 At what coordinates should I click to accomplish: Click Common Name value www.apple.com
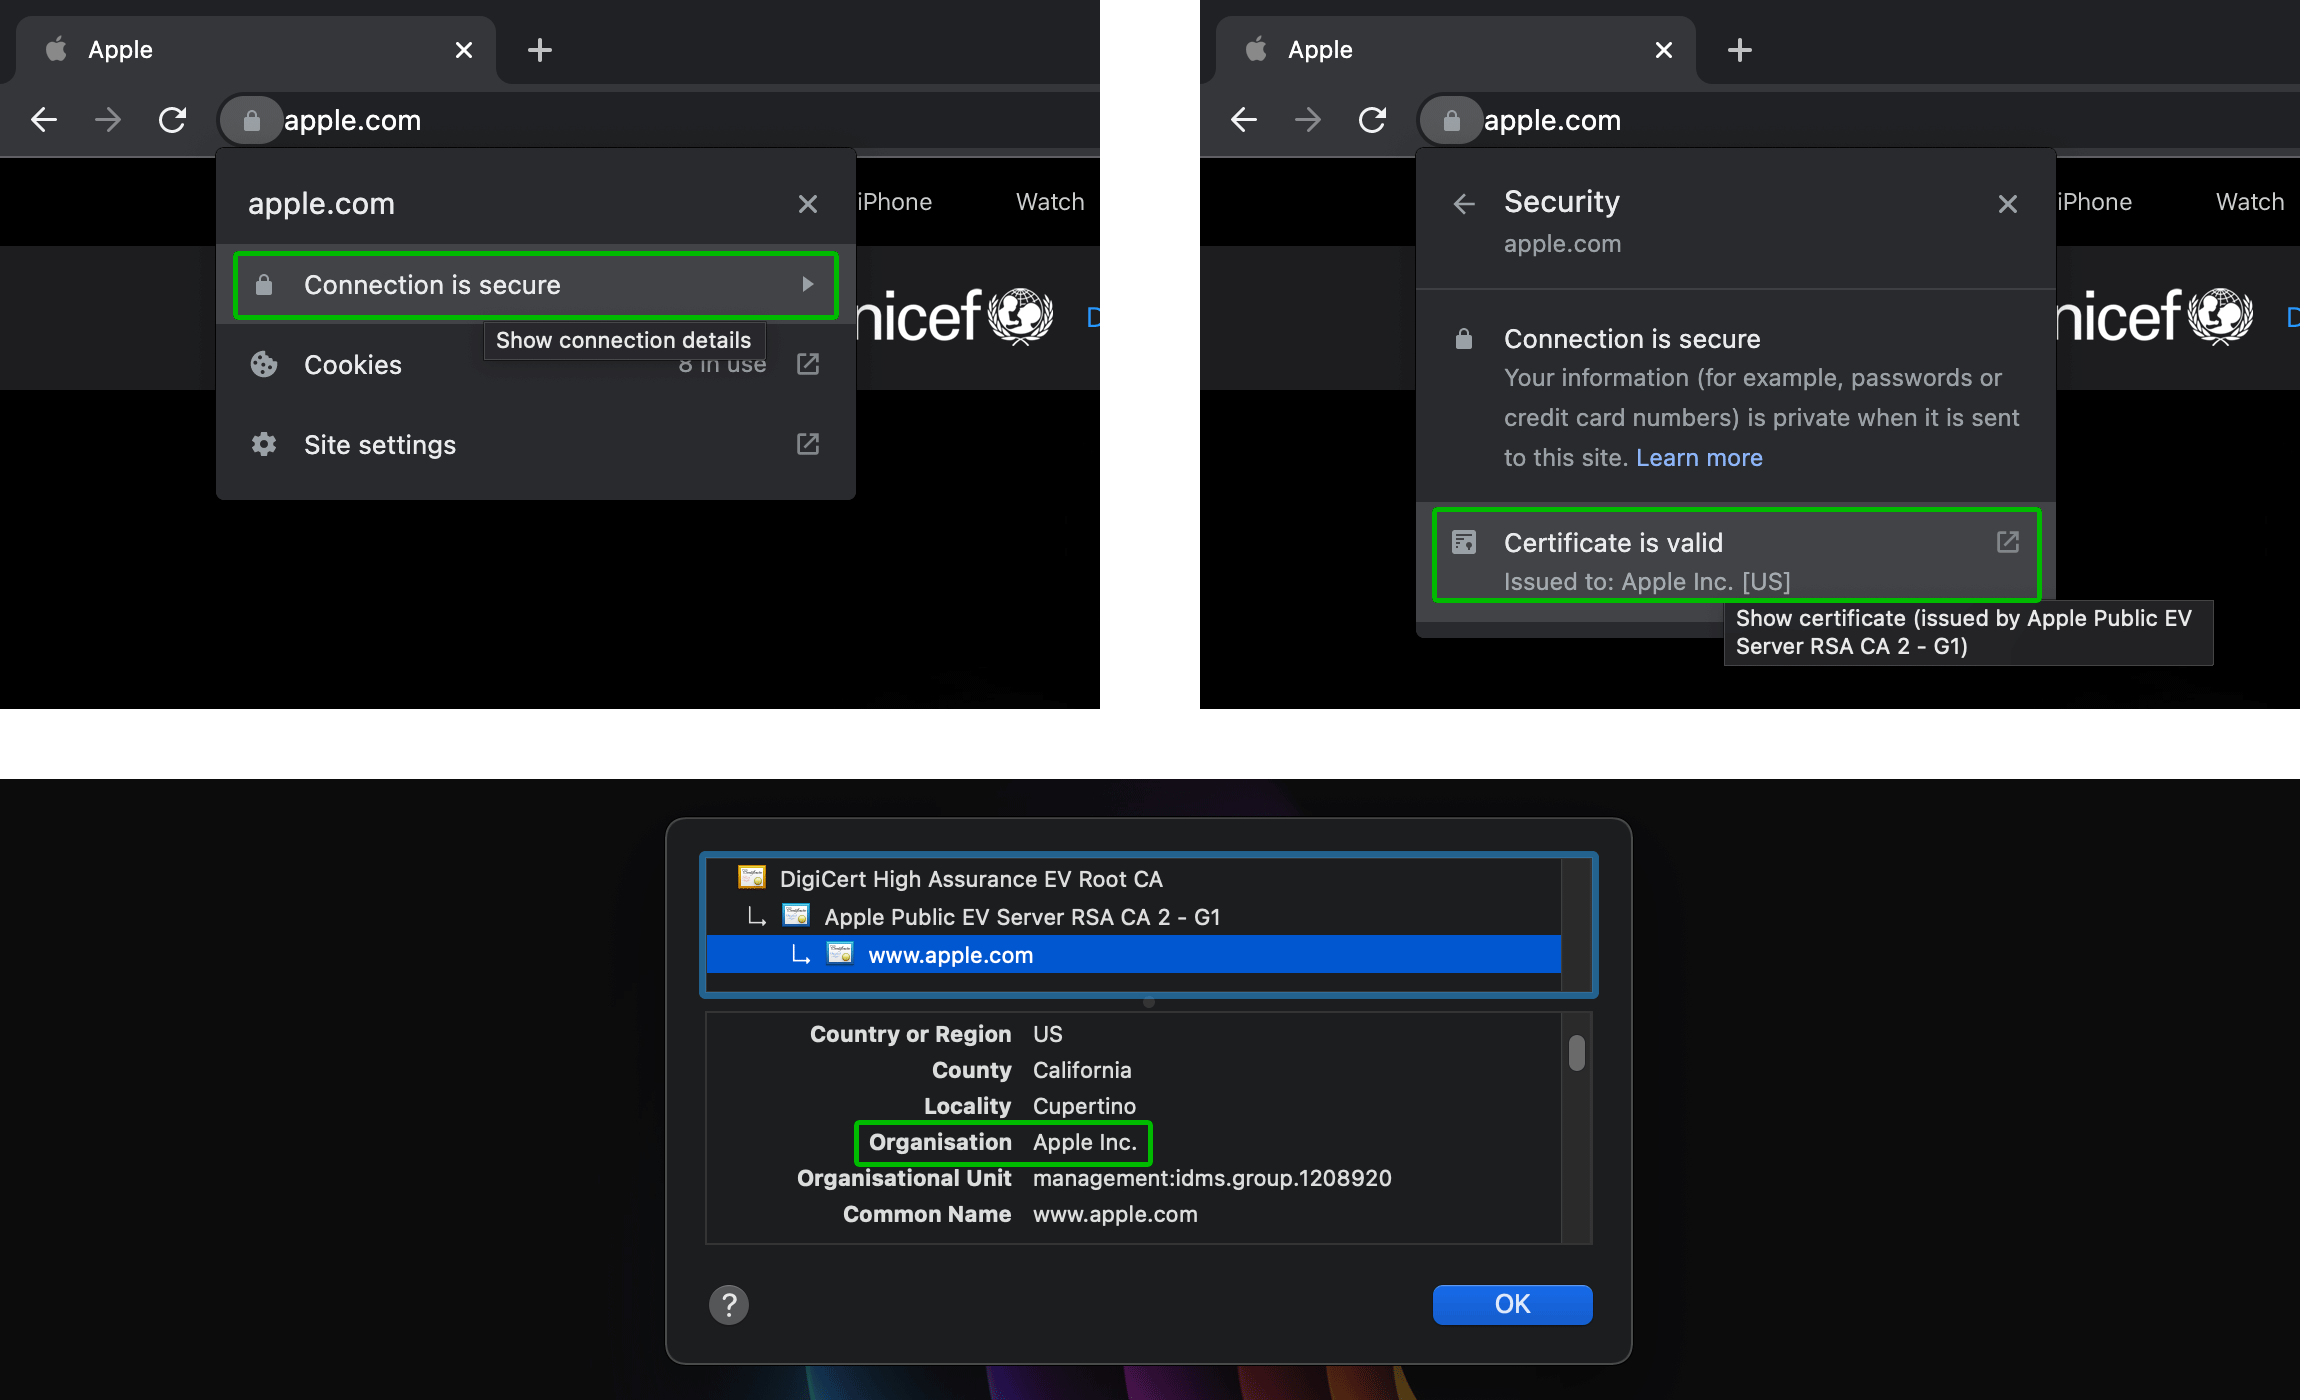coord(1115,1214)
